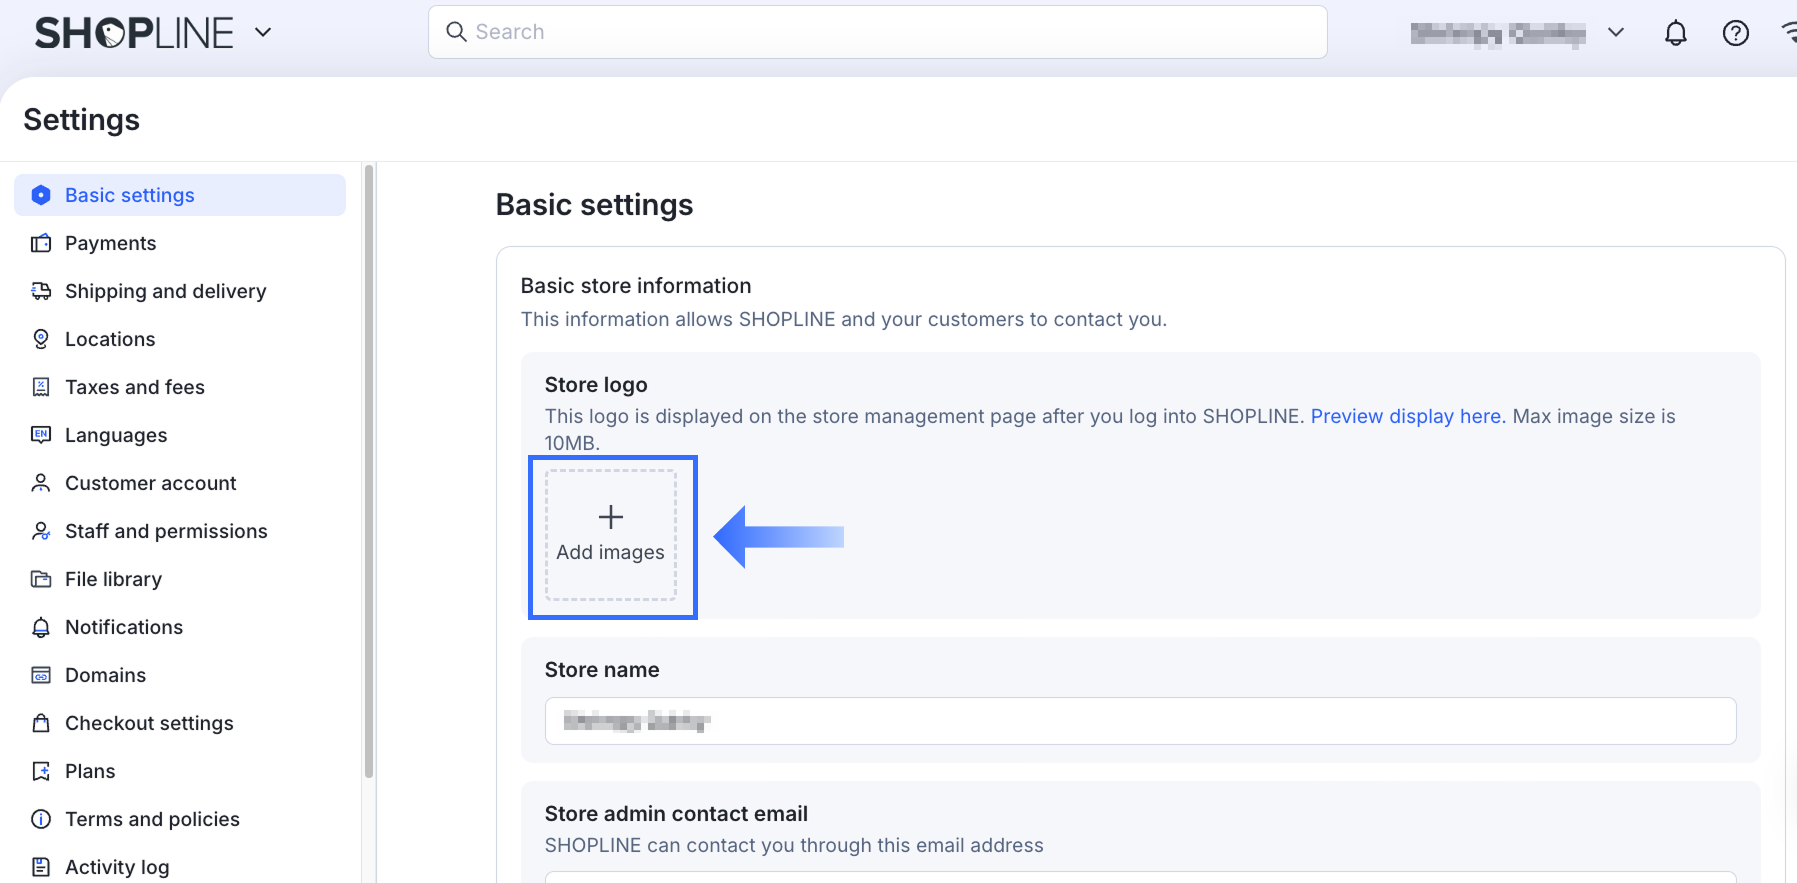Click the top Search field
1797x883 pixels.
pyautogui.click(x=878, y=32)
